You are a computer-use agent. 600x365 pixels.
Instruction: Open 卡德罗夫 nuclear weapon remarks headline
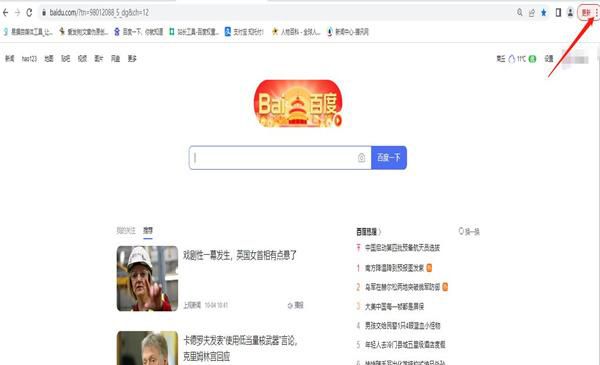coord(241,349)
